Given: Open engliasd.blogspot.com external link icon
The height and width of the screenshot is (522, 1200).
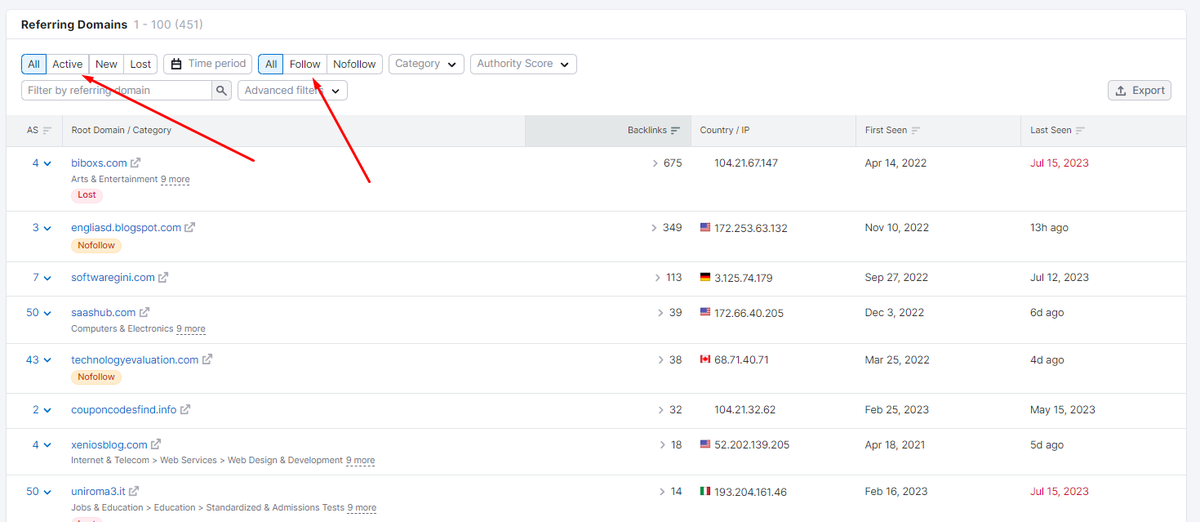Looking at the screenshot, I should point(190,228).
